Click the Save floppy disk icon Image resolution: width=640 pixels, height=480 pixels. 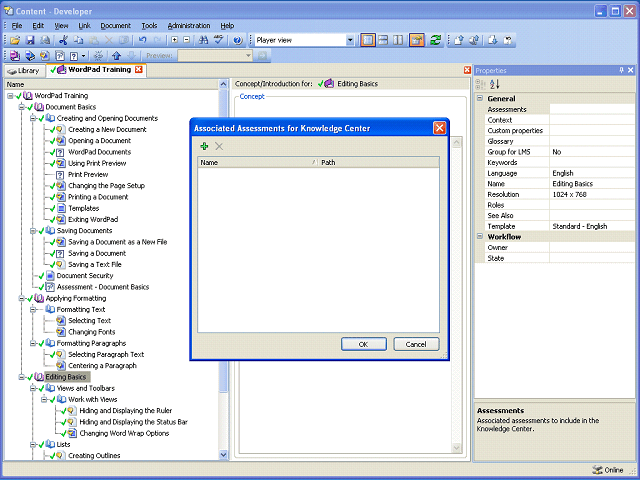[x=30, y=40]
